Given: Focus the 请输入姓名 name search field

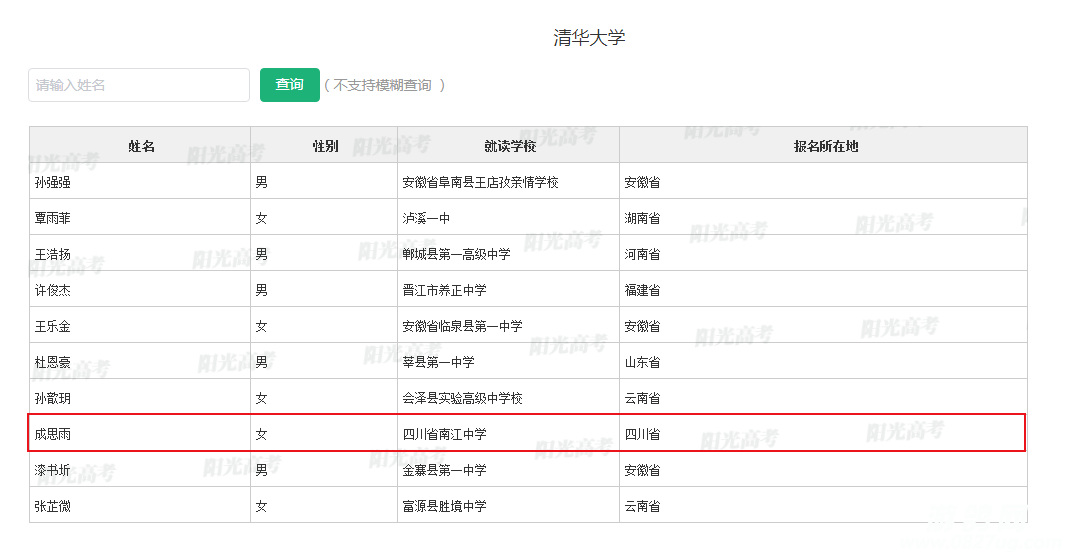Looking at the screenshot, I should [139, 85].
